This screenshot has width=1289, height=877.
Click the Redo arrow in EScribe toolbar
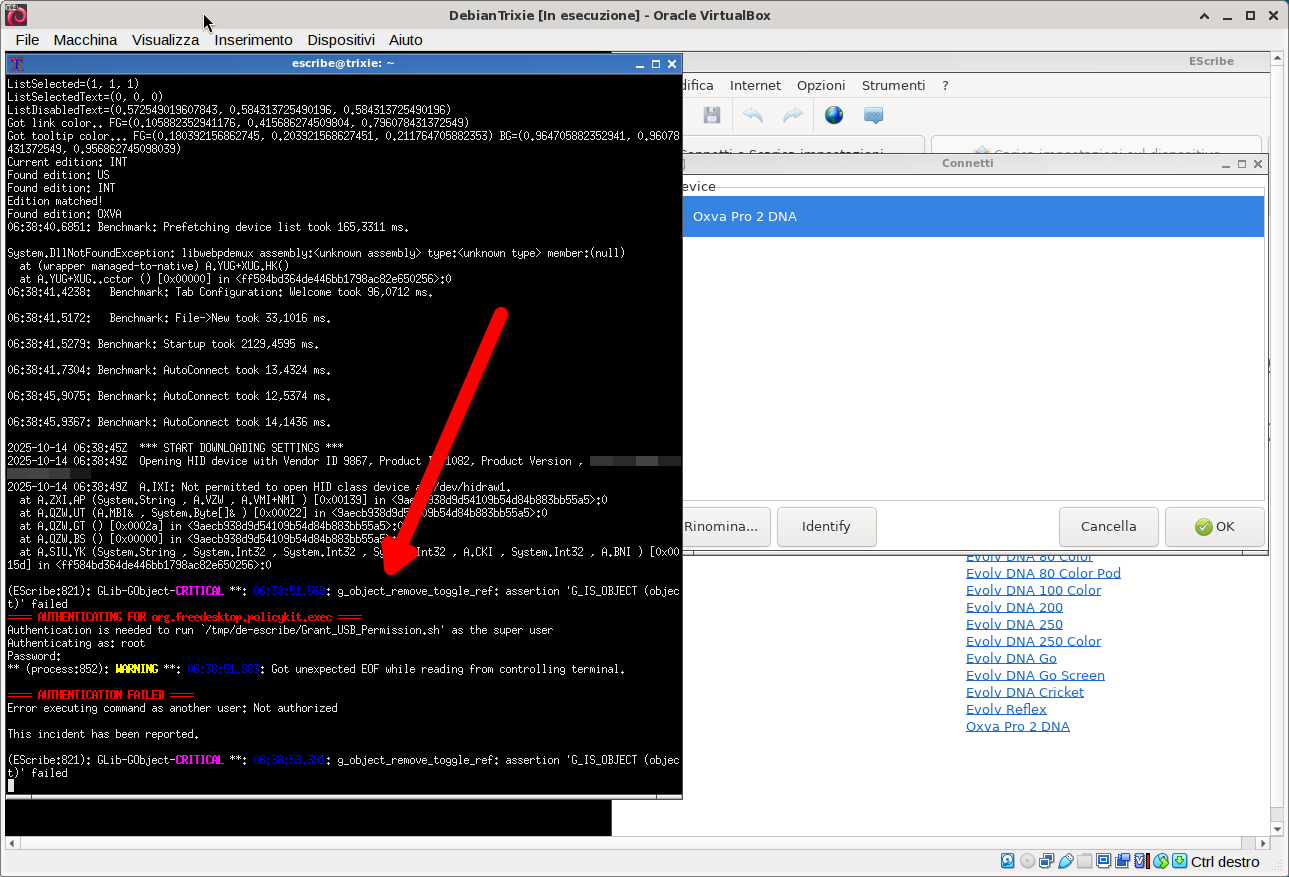tap(793, 116)
